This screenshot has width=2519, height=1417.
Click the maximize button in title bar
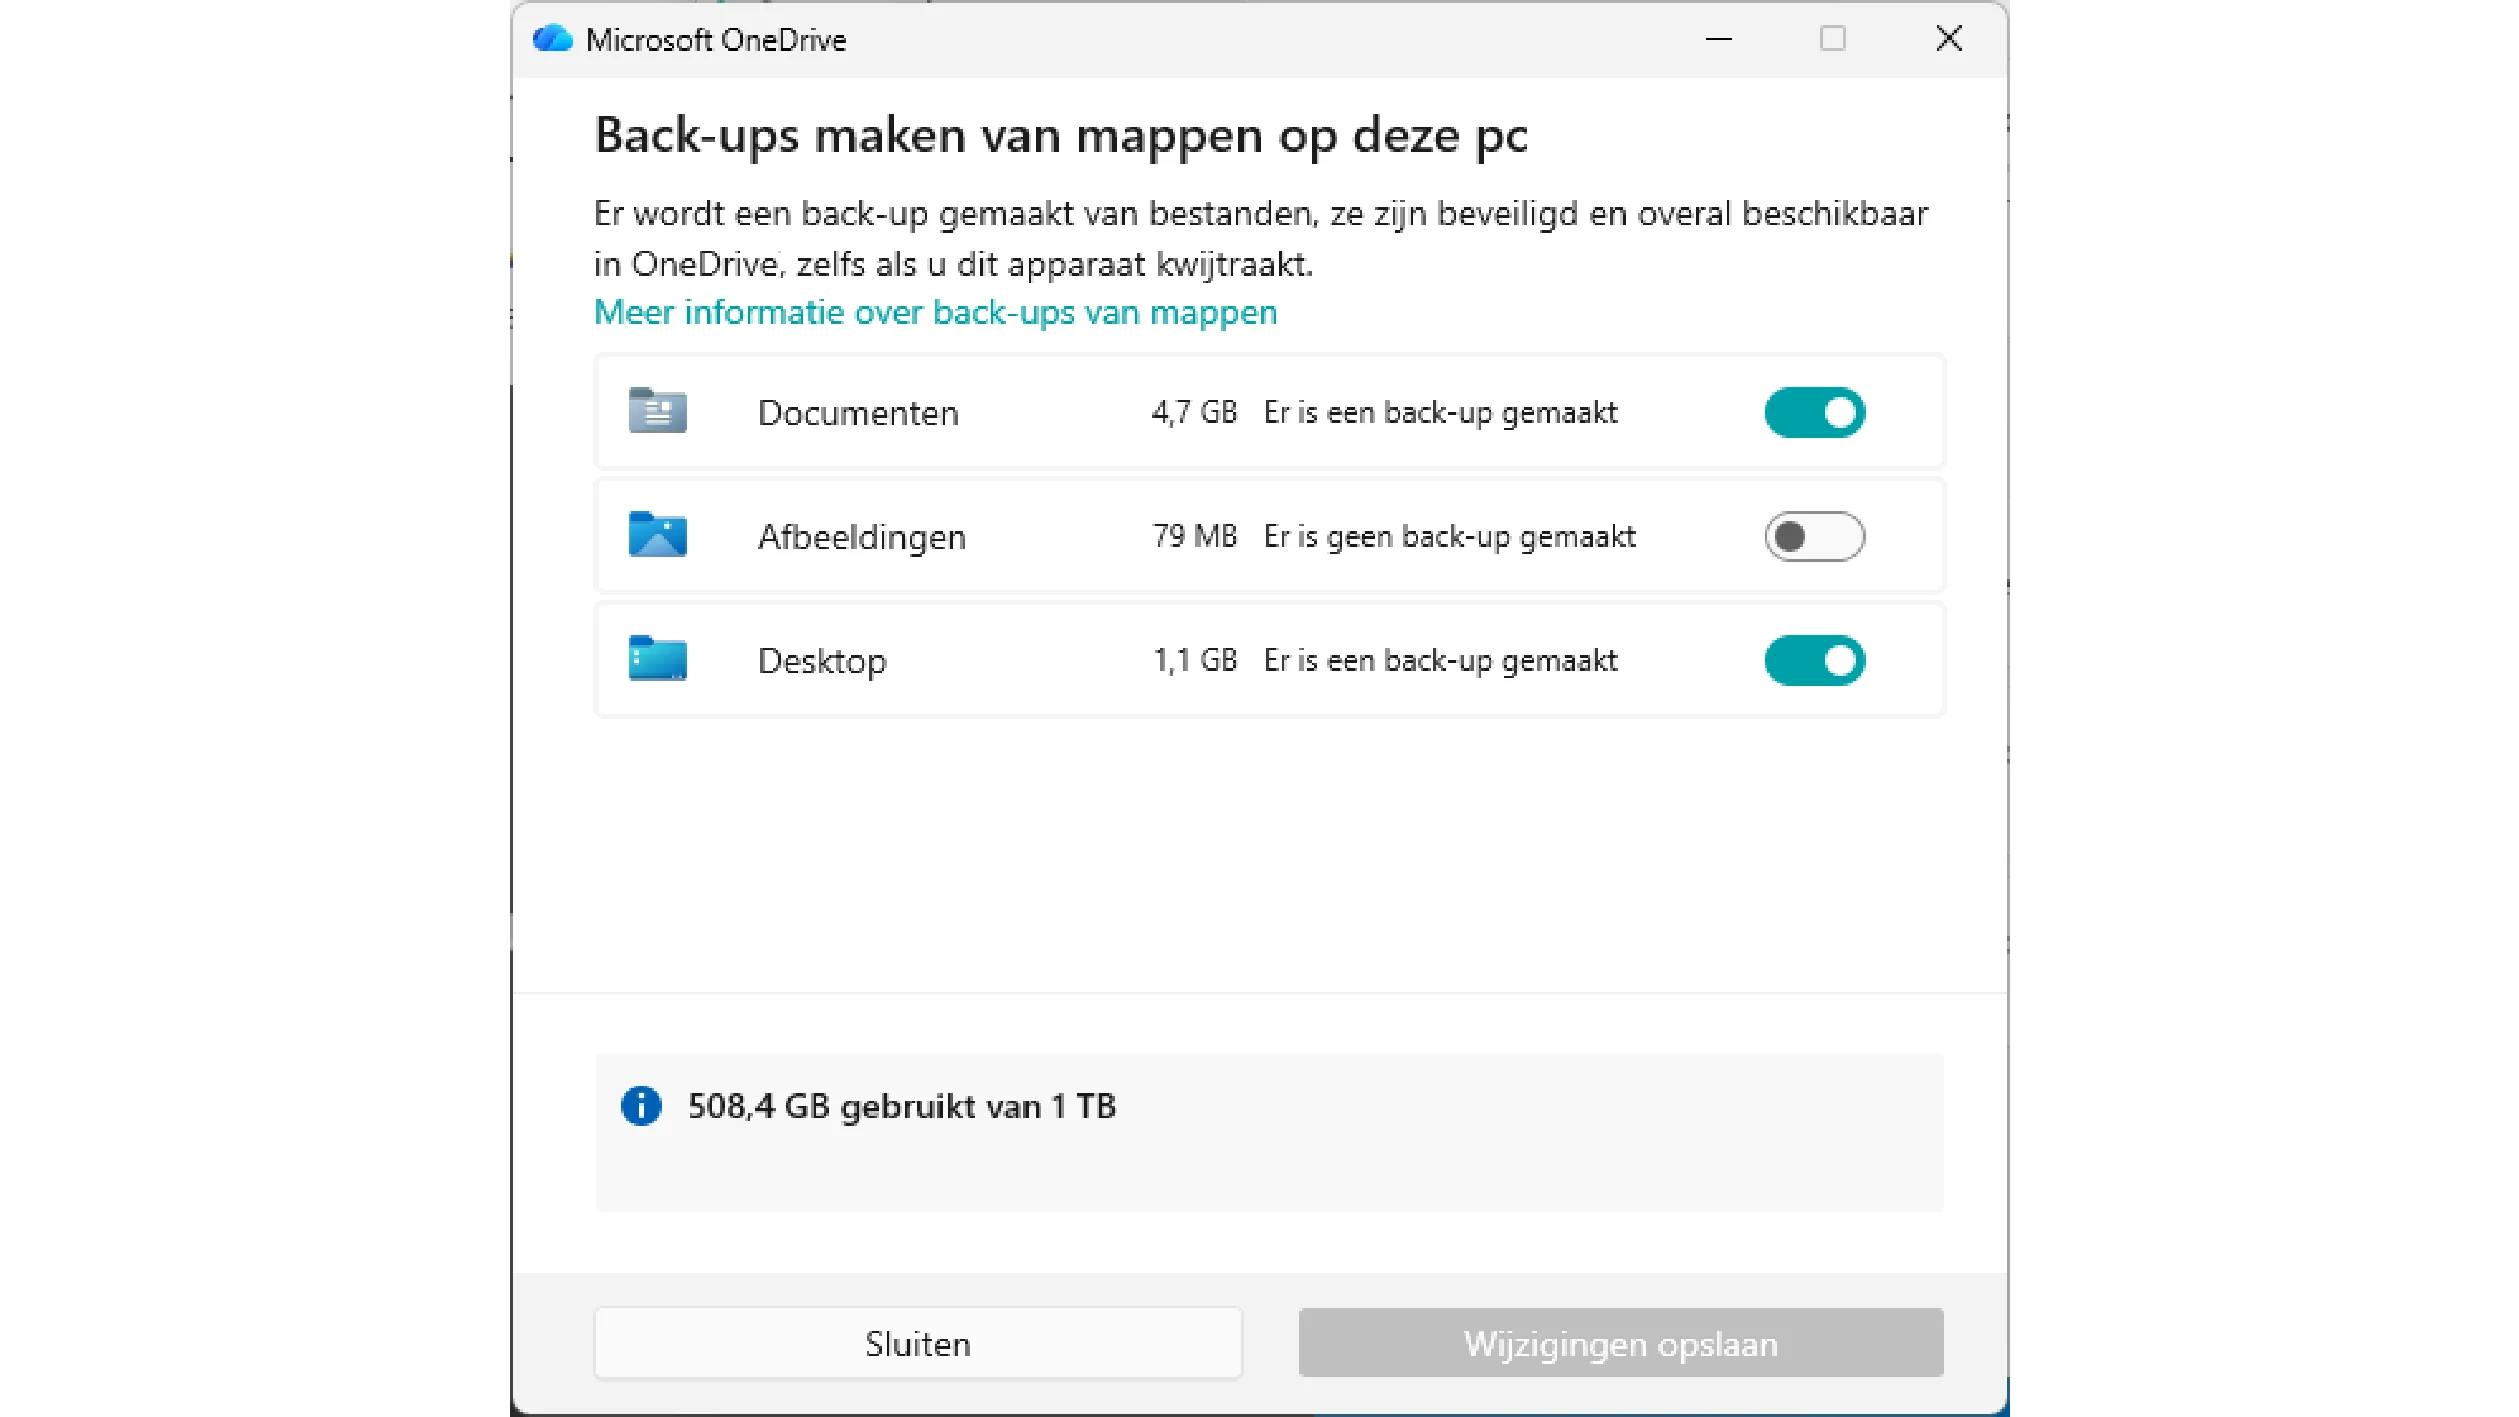[1832, 39]
